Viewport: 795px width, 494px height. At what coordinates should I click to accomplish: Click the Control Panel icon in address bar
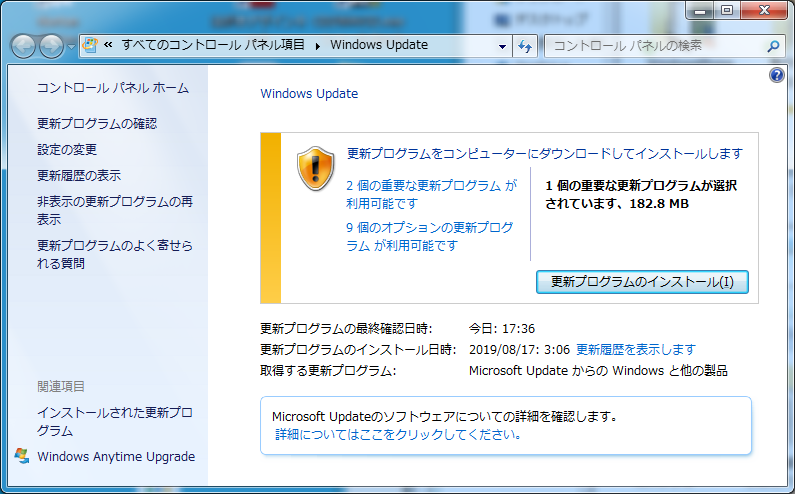click(x=90, y=45)
